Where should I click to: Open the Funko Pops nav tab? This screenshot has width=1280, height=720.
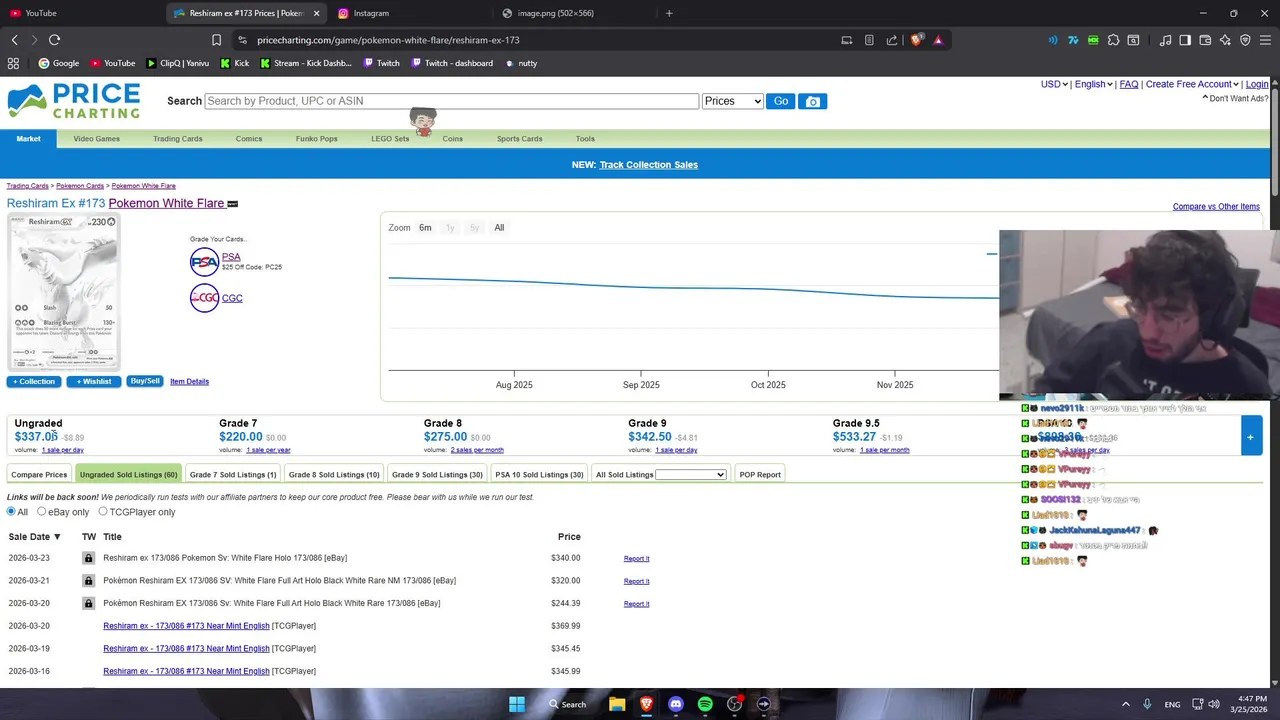click(316, 139)
